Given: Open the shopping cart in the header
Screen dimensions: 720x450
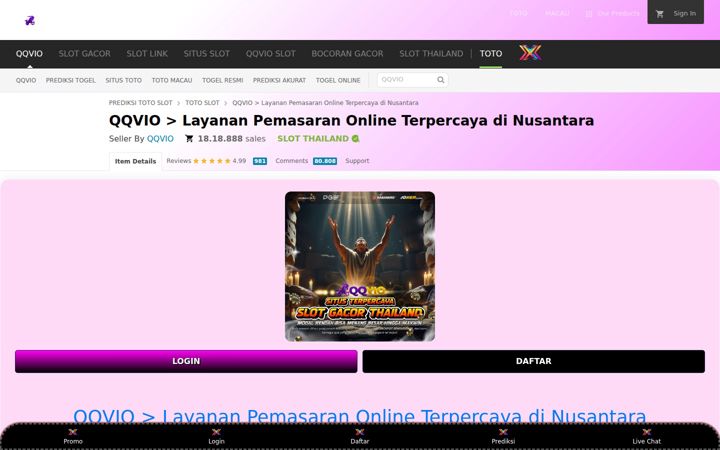Looking at the screenshot, I should (660, 14).
